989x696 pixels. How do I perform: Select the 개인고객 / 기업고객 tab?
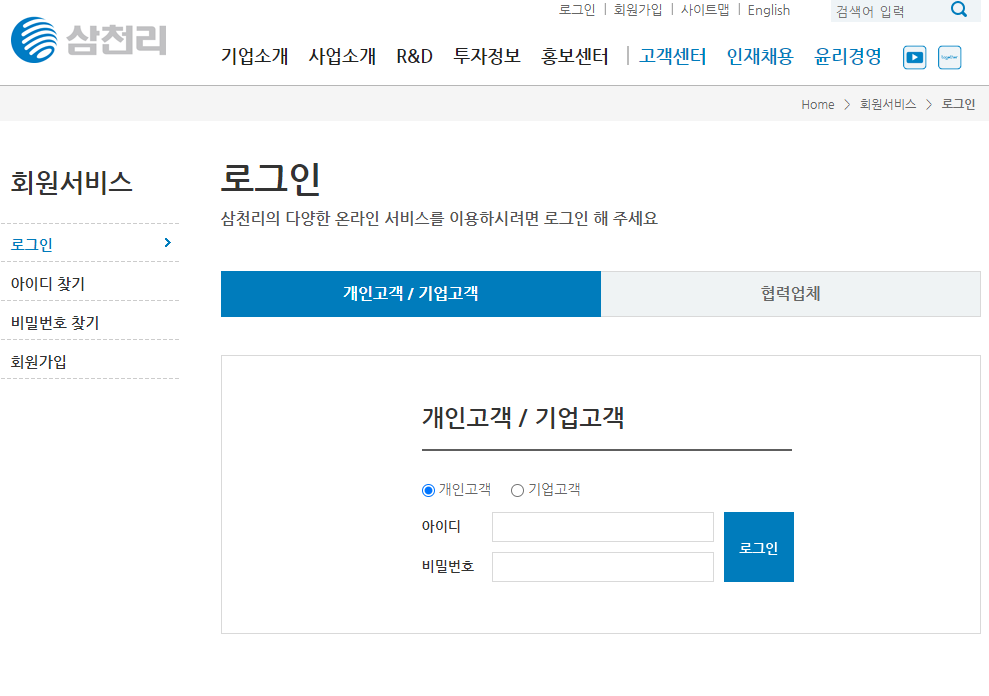click(410, 293)
